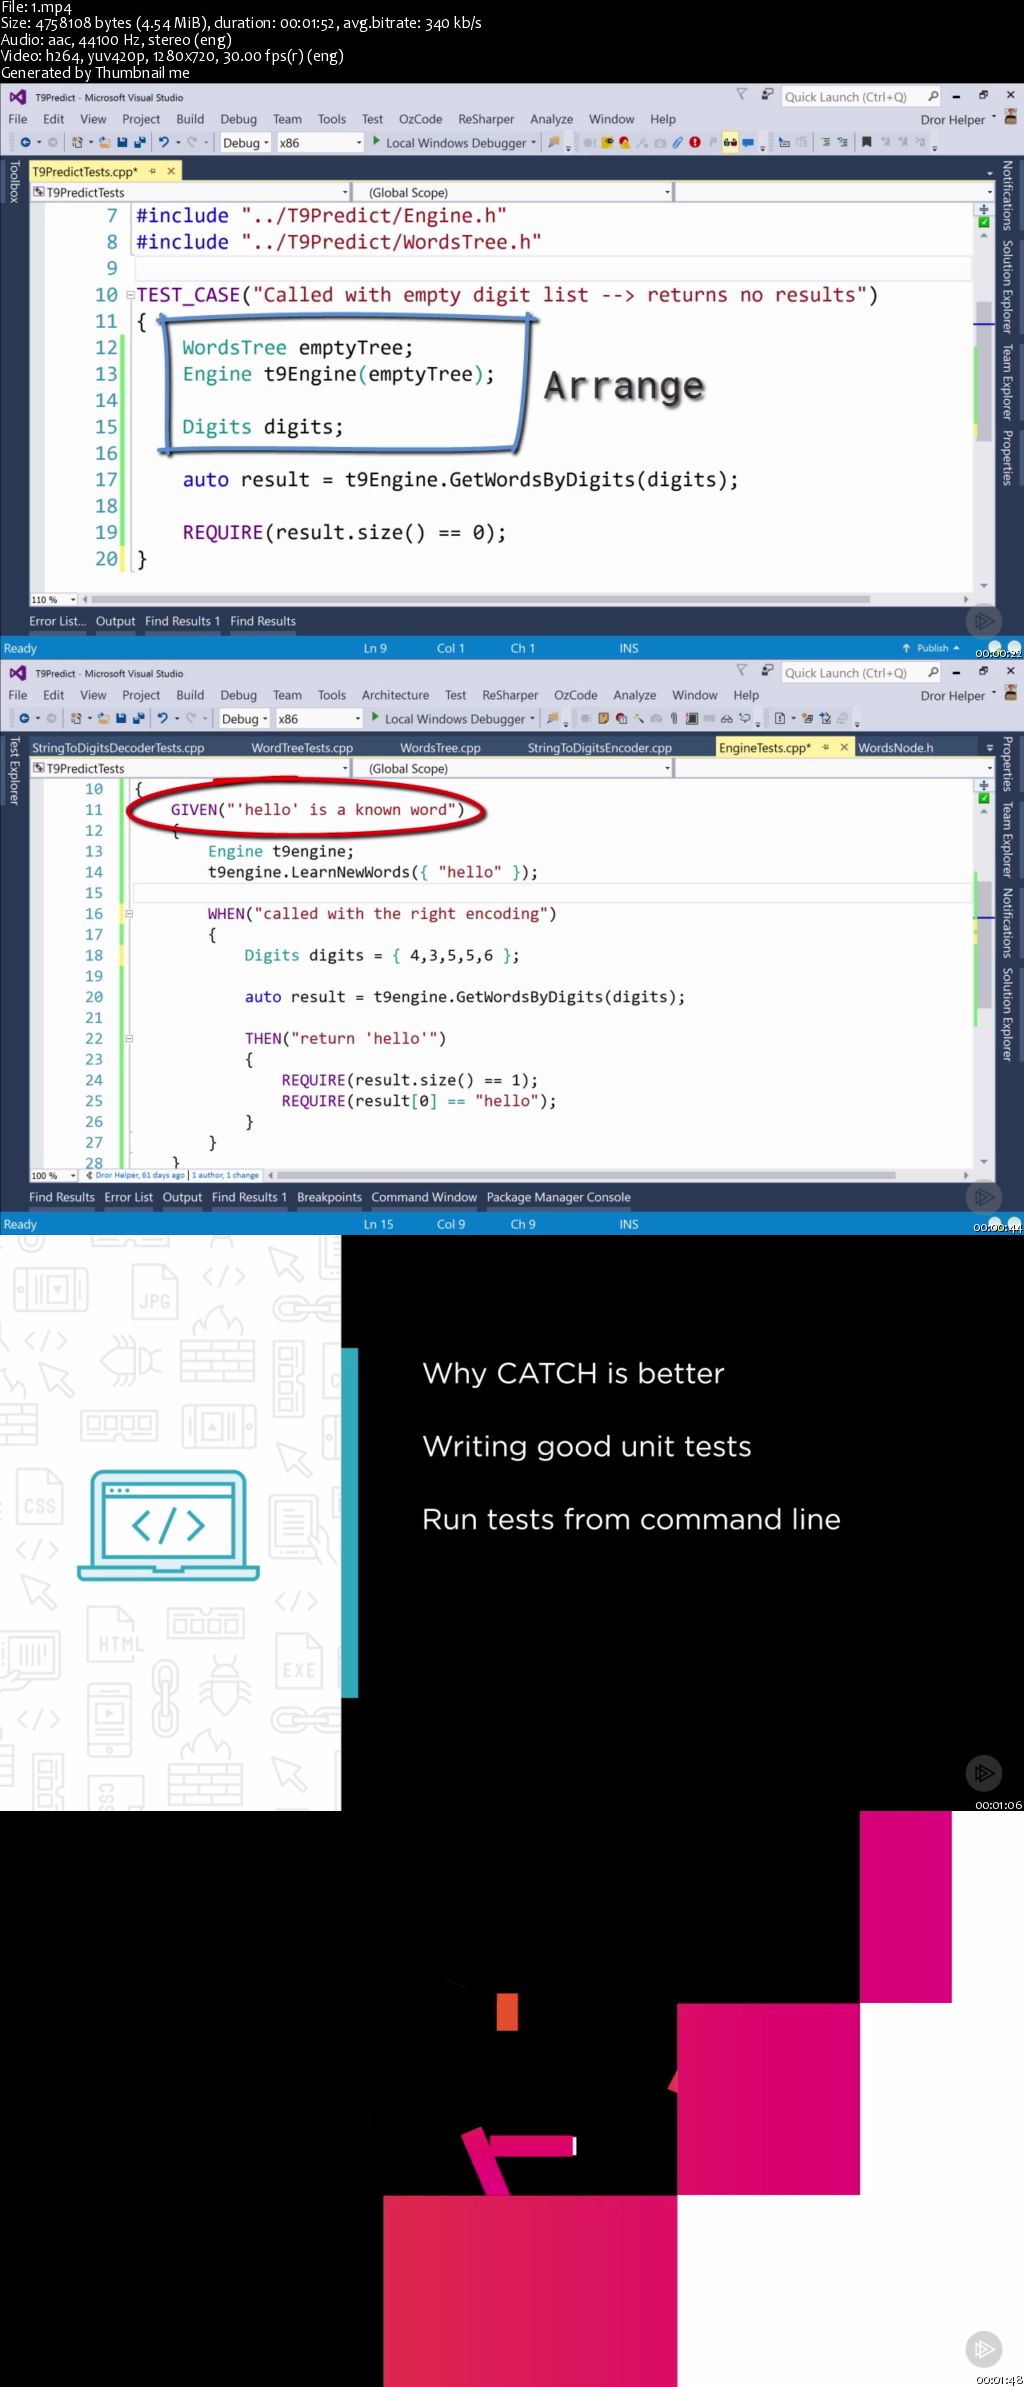Collapse TEST_CASE outlining at line 10

click(x=130, y=295)
